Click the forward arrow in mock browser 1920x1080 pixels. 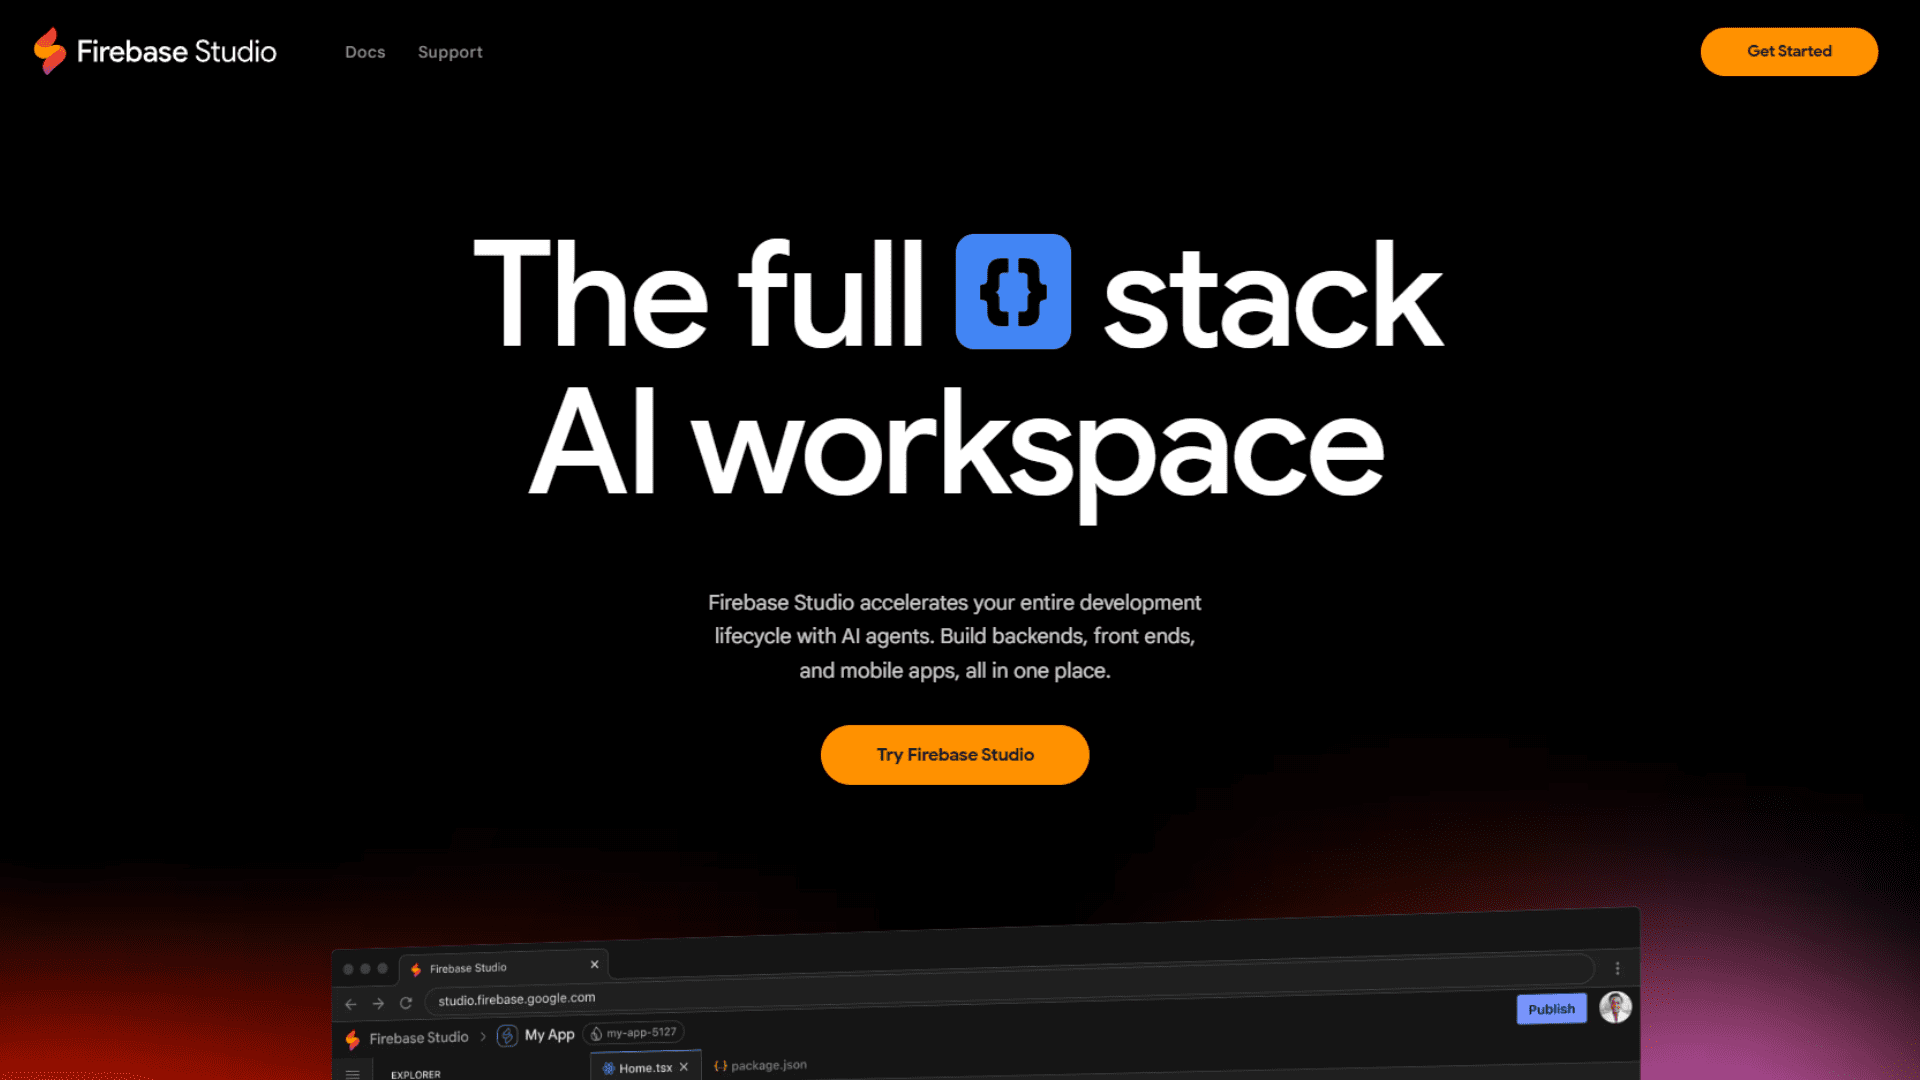pos(378,1003)
